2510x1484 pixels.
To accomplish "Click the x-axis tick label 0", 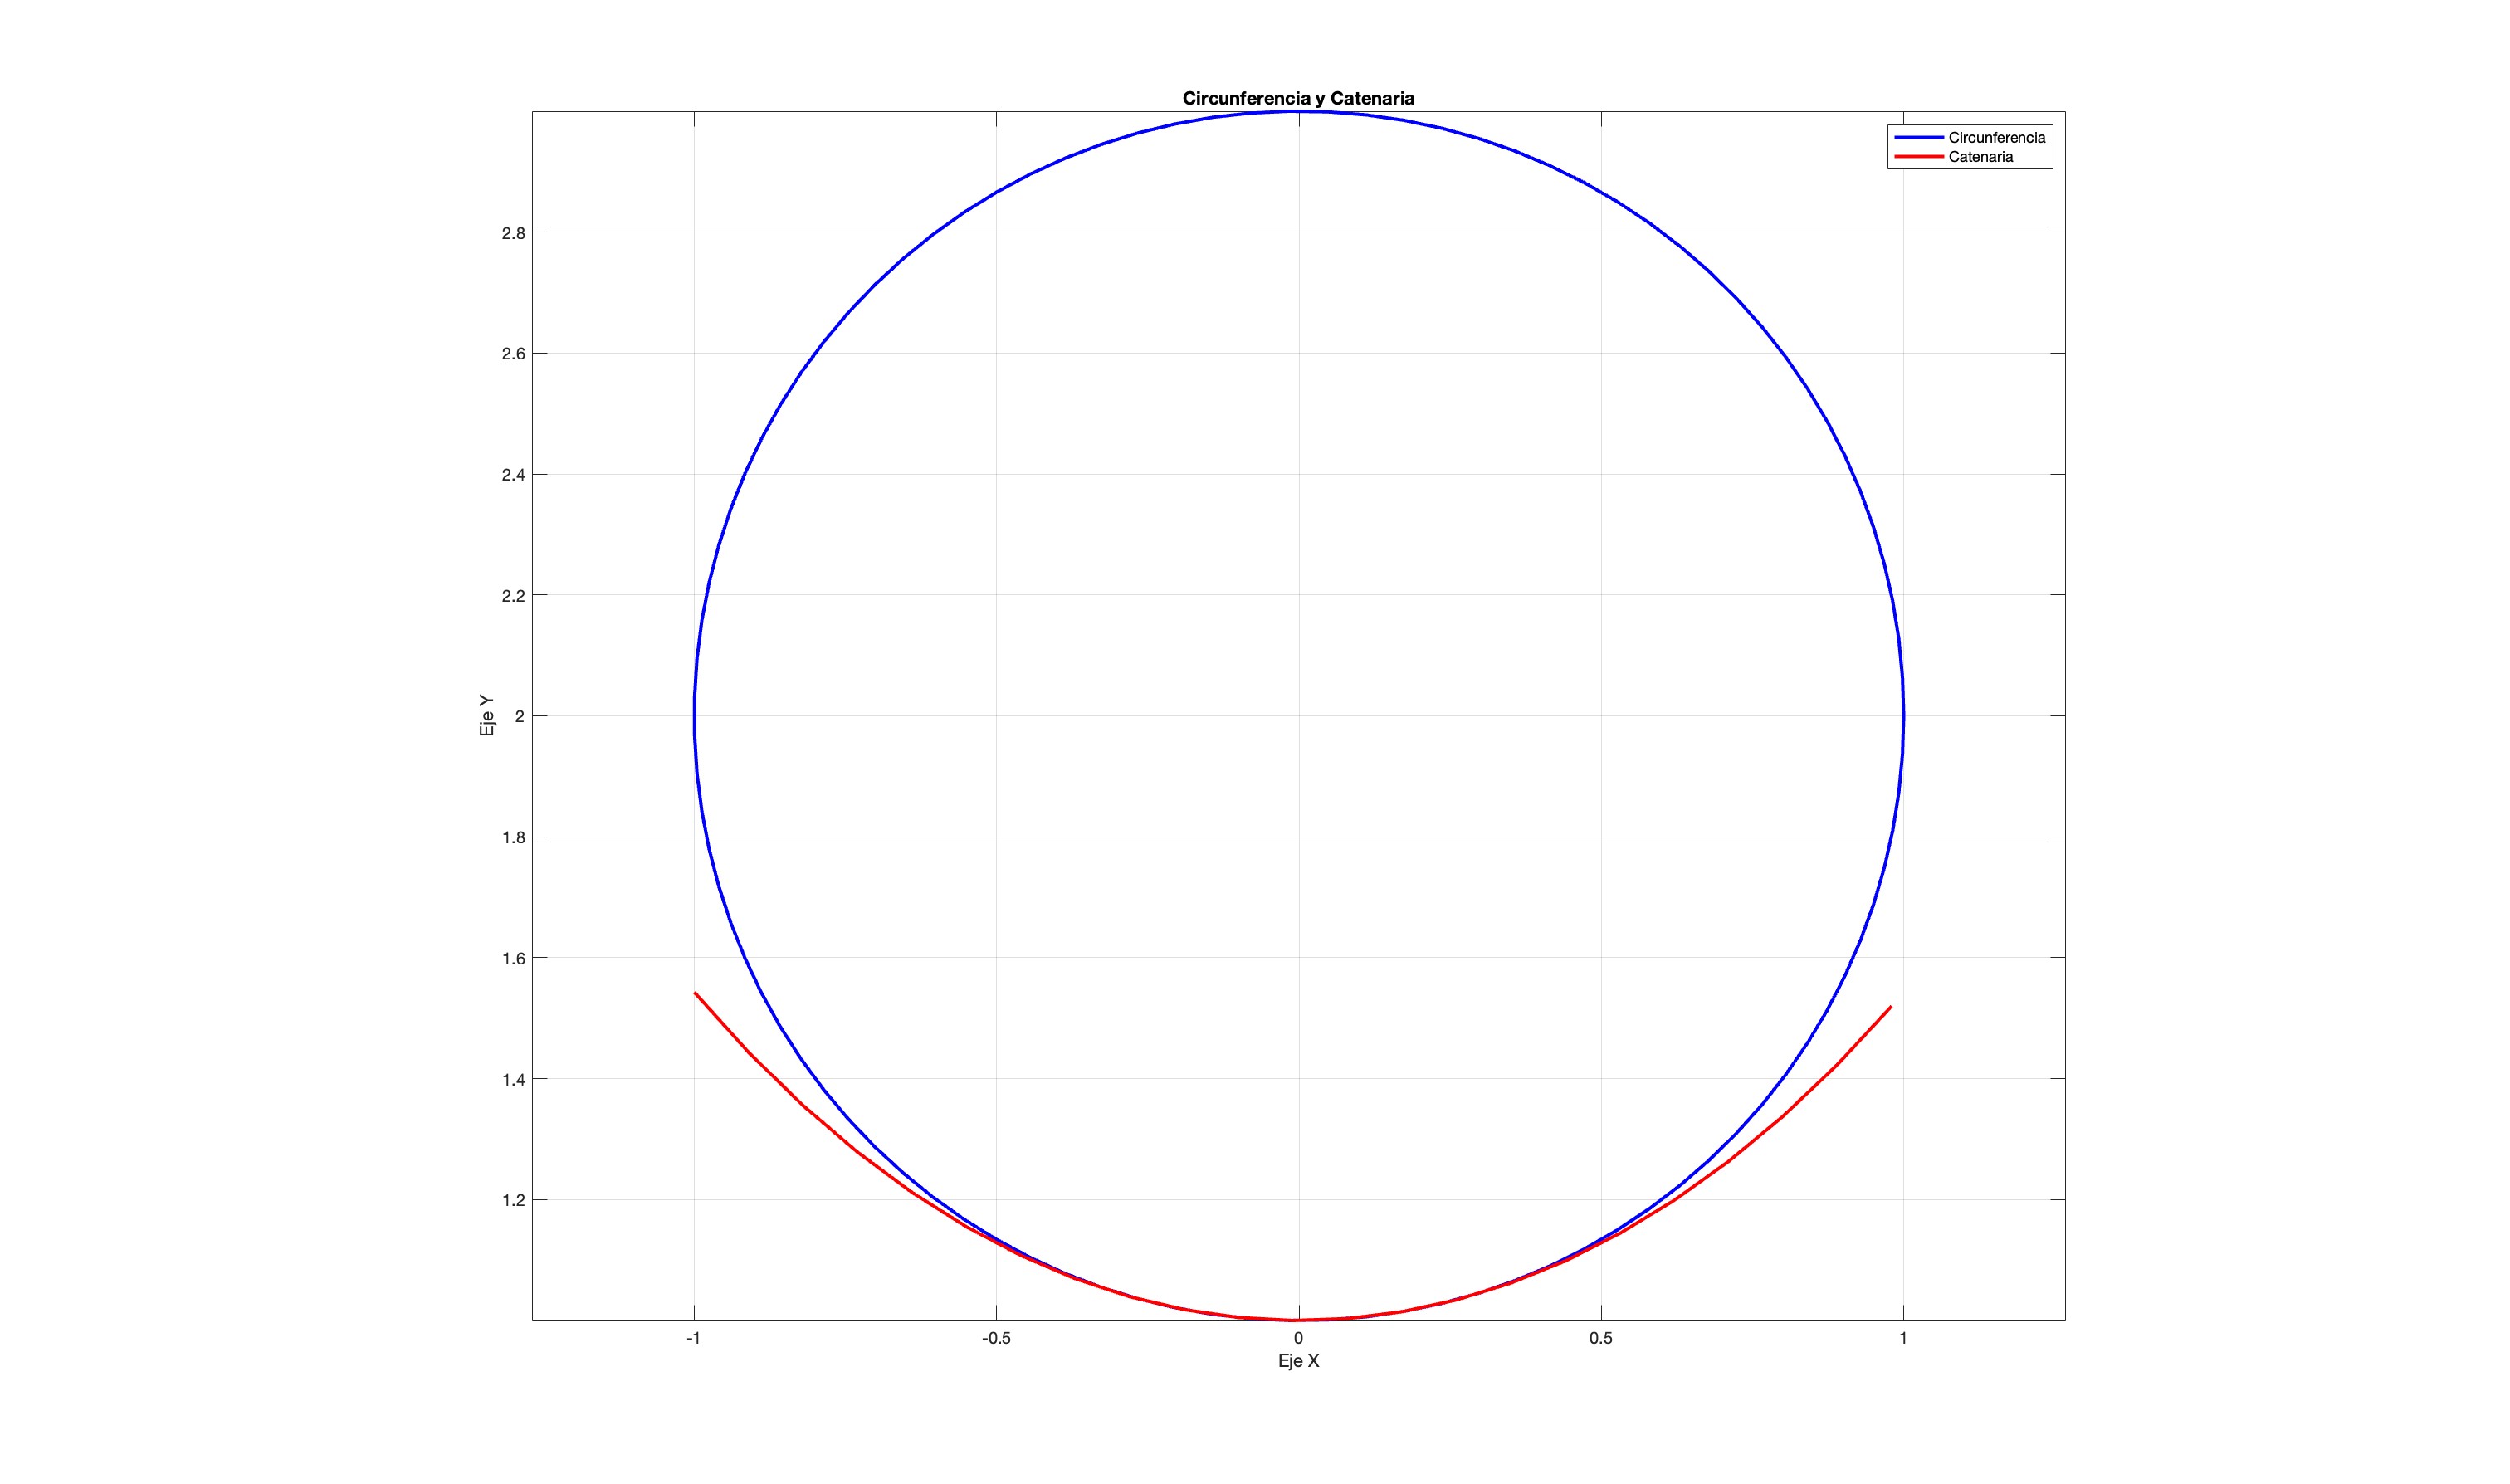I will coord(1298,1338).
